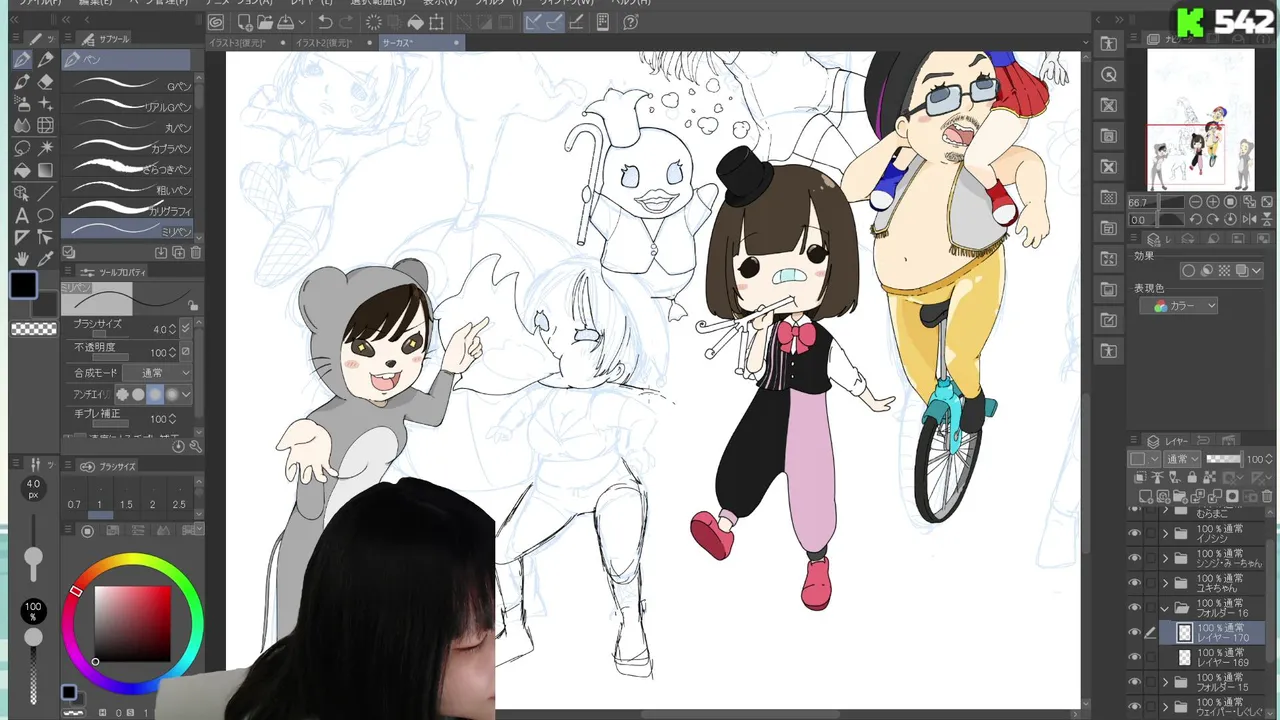Hide the イノシシ folder layer
Screen dimensions: 1280x720
[x=1134, y=533]
